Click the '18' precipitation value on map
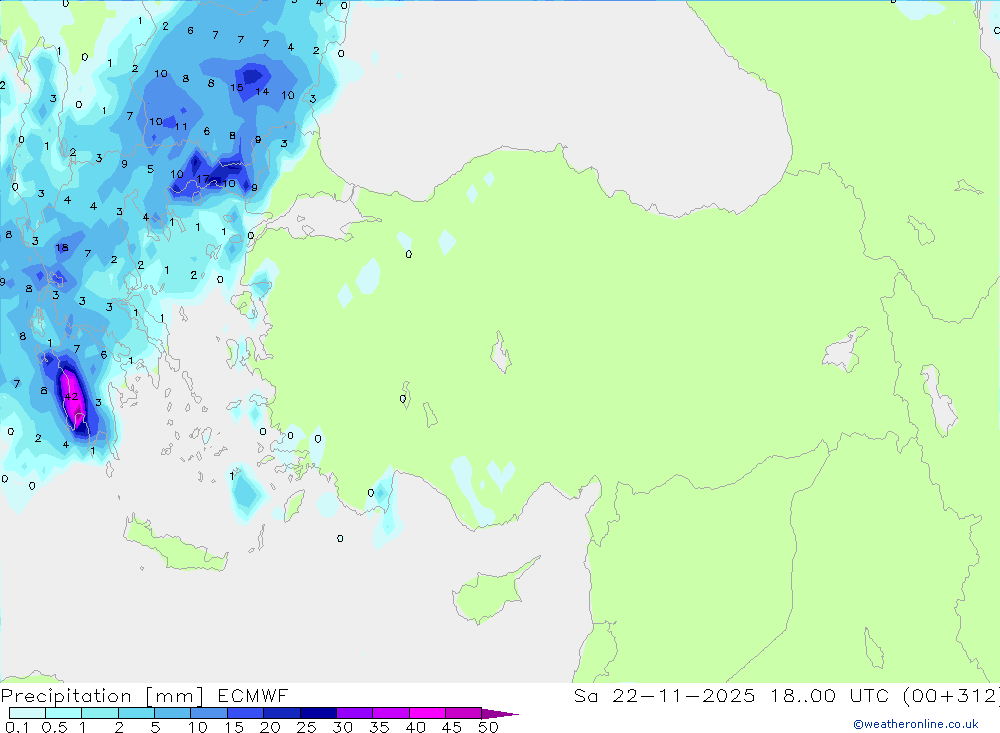The width and height of the screenshot is (1000, 733). tap(62, 248)
